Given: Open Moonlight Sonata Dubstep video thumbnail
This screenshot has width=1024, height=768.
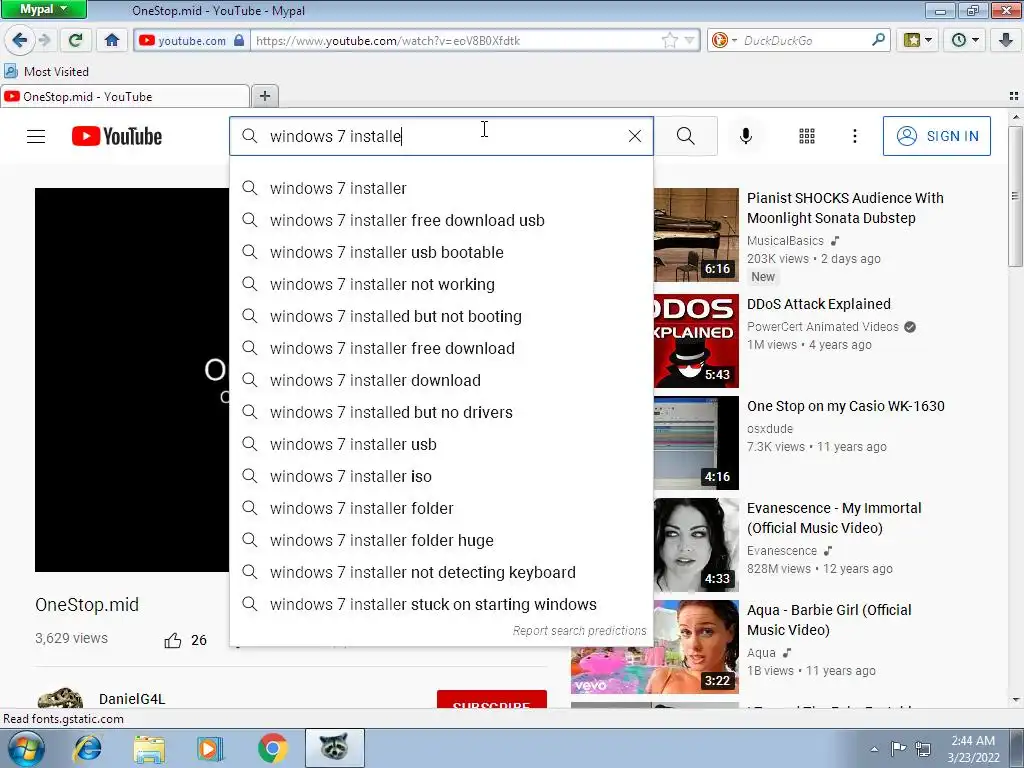Looking at the screenshot, I should pyautogui.click(x=696, y=235).
